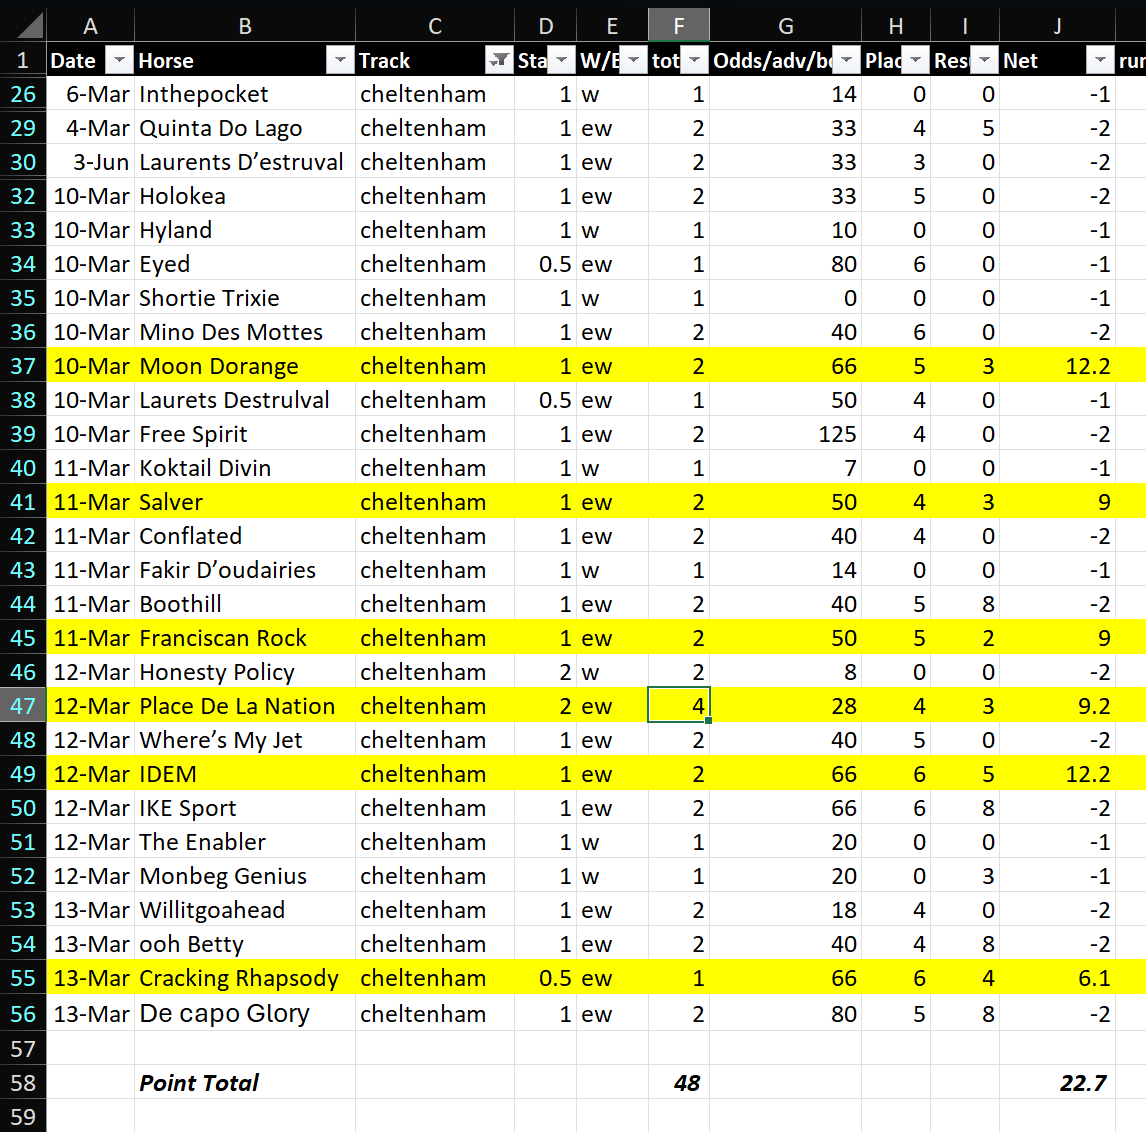This screenshot has height=1132, width=1146.
Task: Select column A header
Action: tap(91, 26)
